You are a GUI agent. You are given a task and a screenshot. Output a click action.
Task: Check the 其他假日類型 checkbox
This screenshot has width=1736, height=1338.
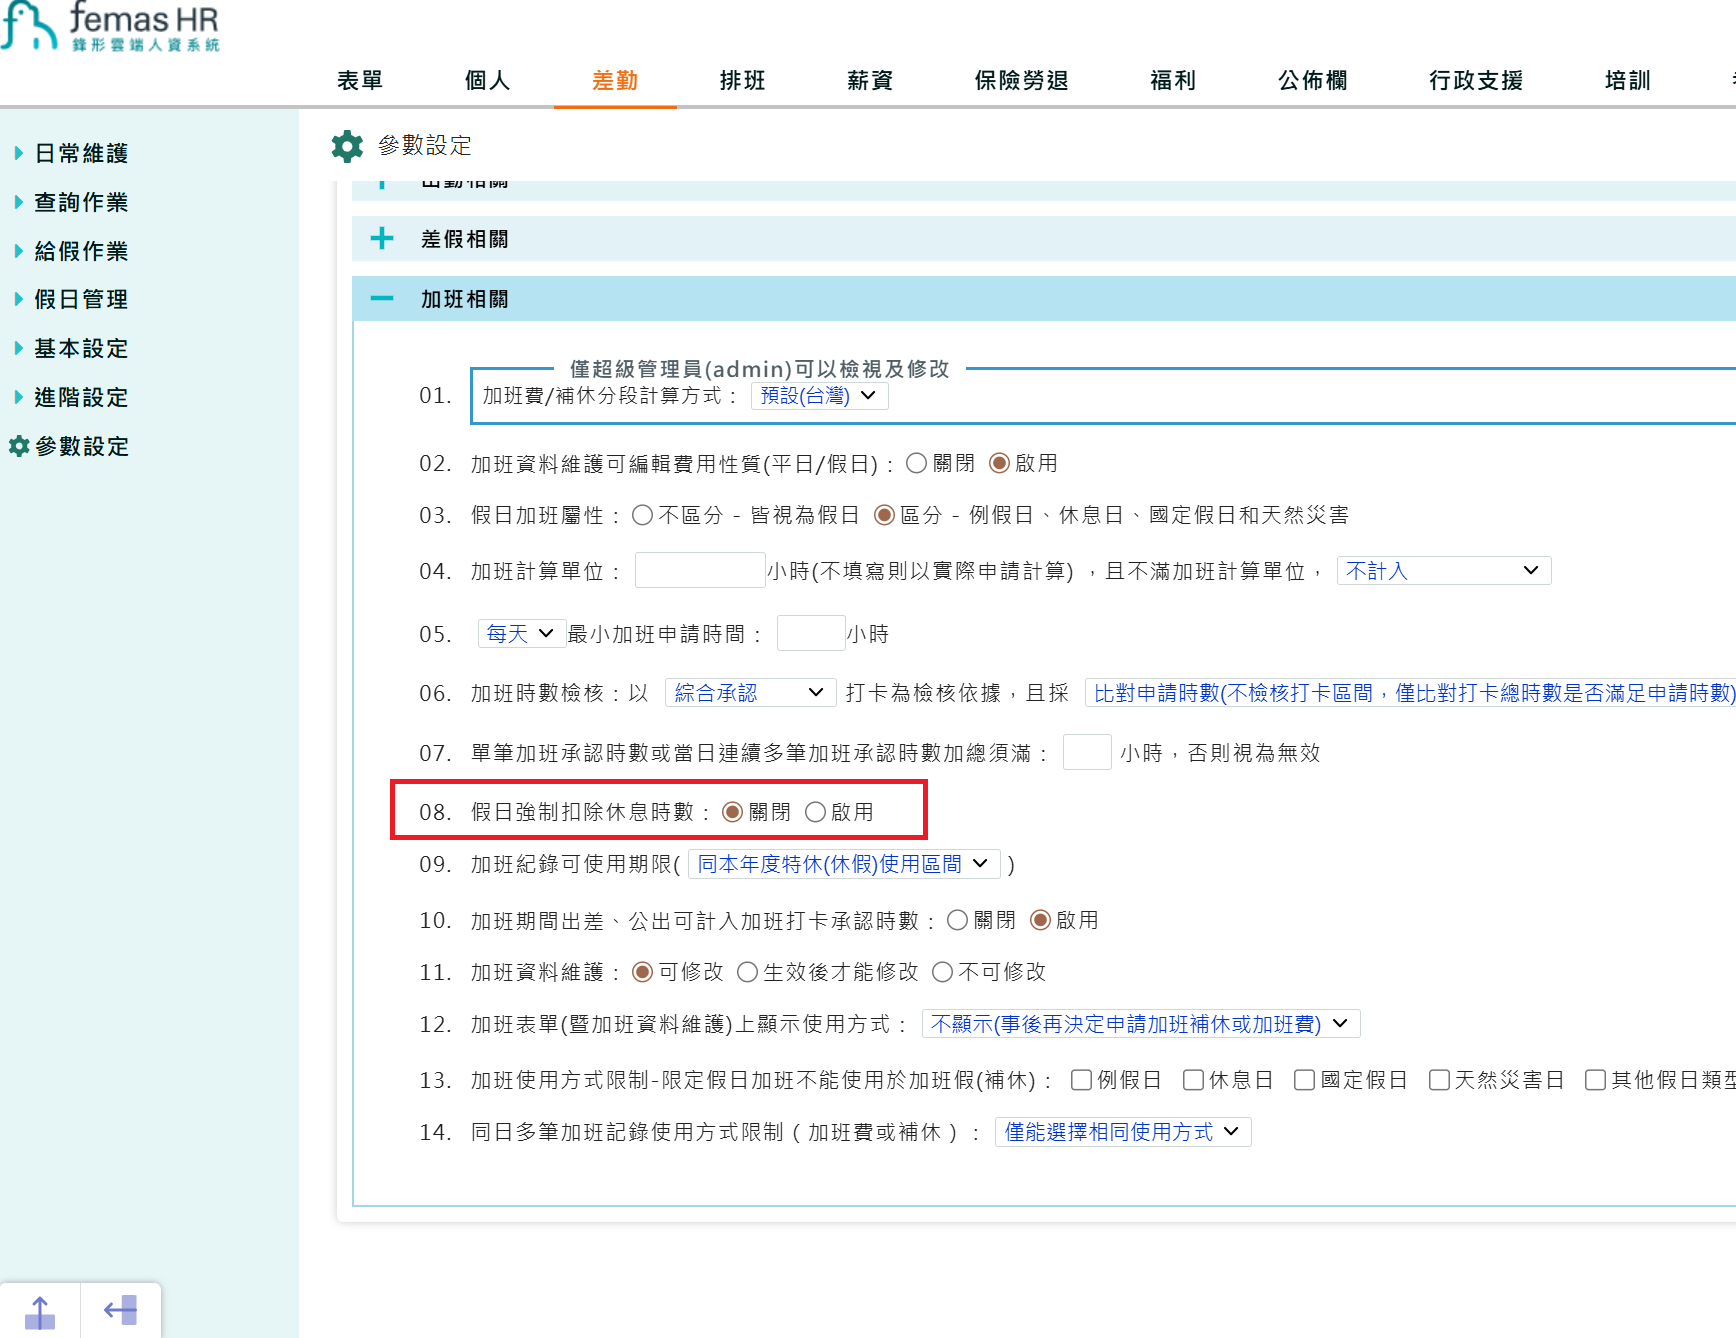[1596, 1080]
